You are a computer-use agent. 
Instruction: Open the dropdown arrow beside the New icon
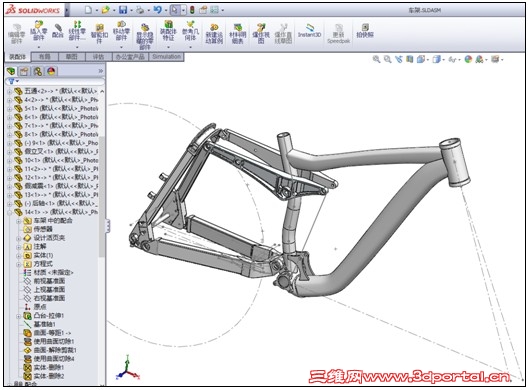click(x=96, y=10)
